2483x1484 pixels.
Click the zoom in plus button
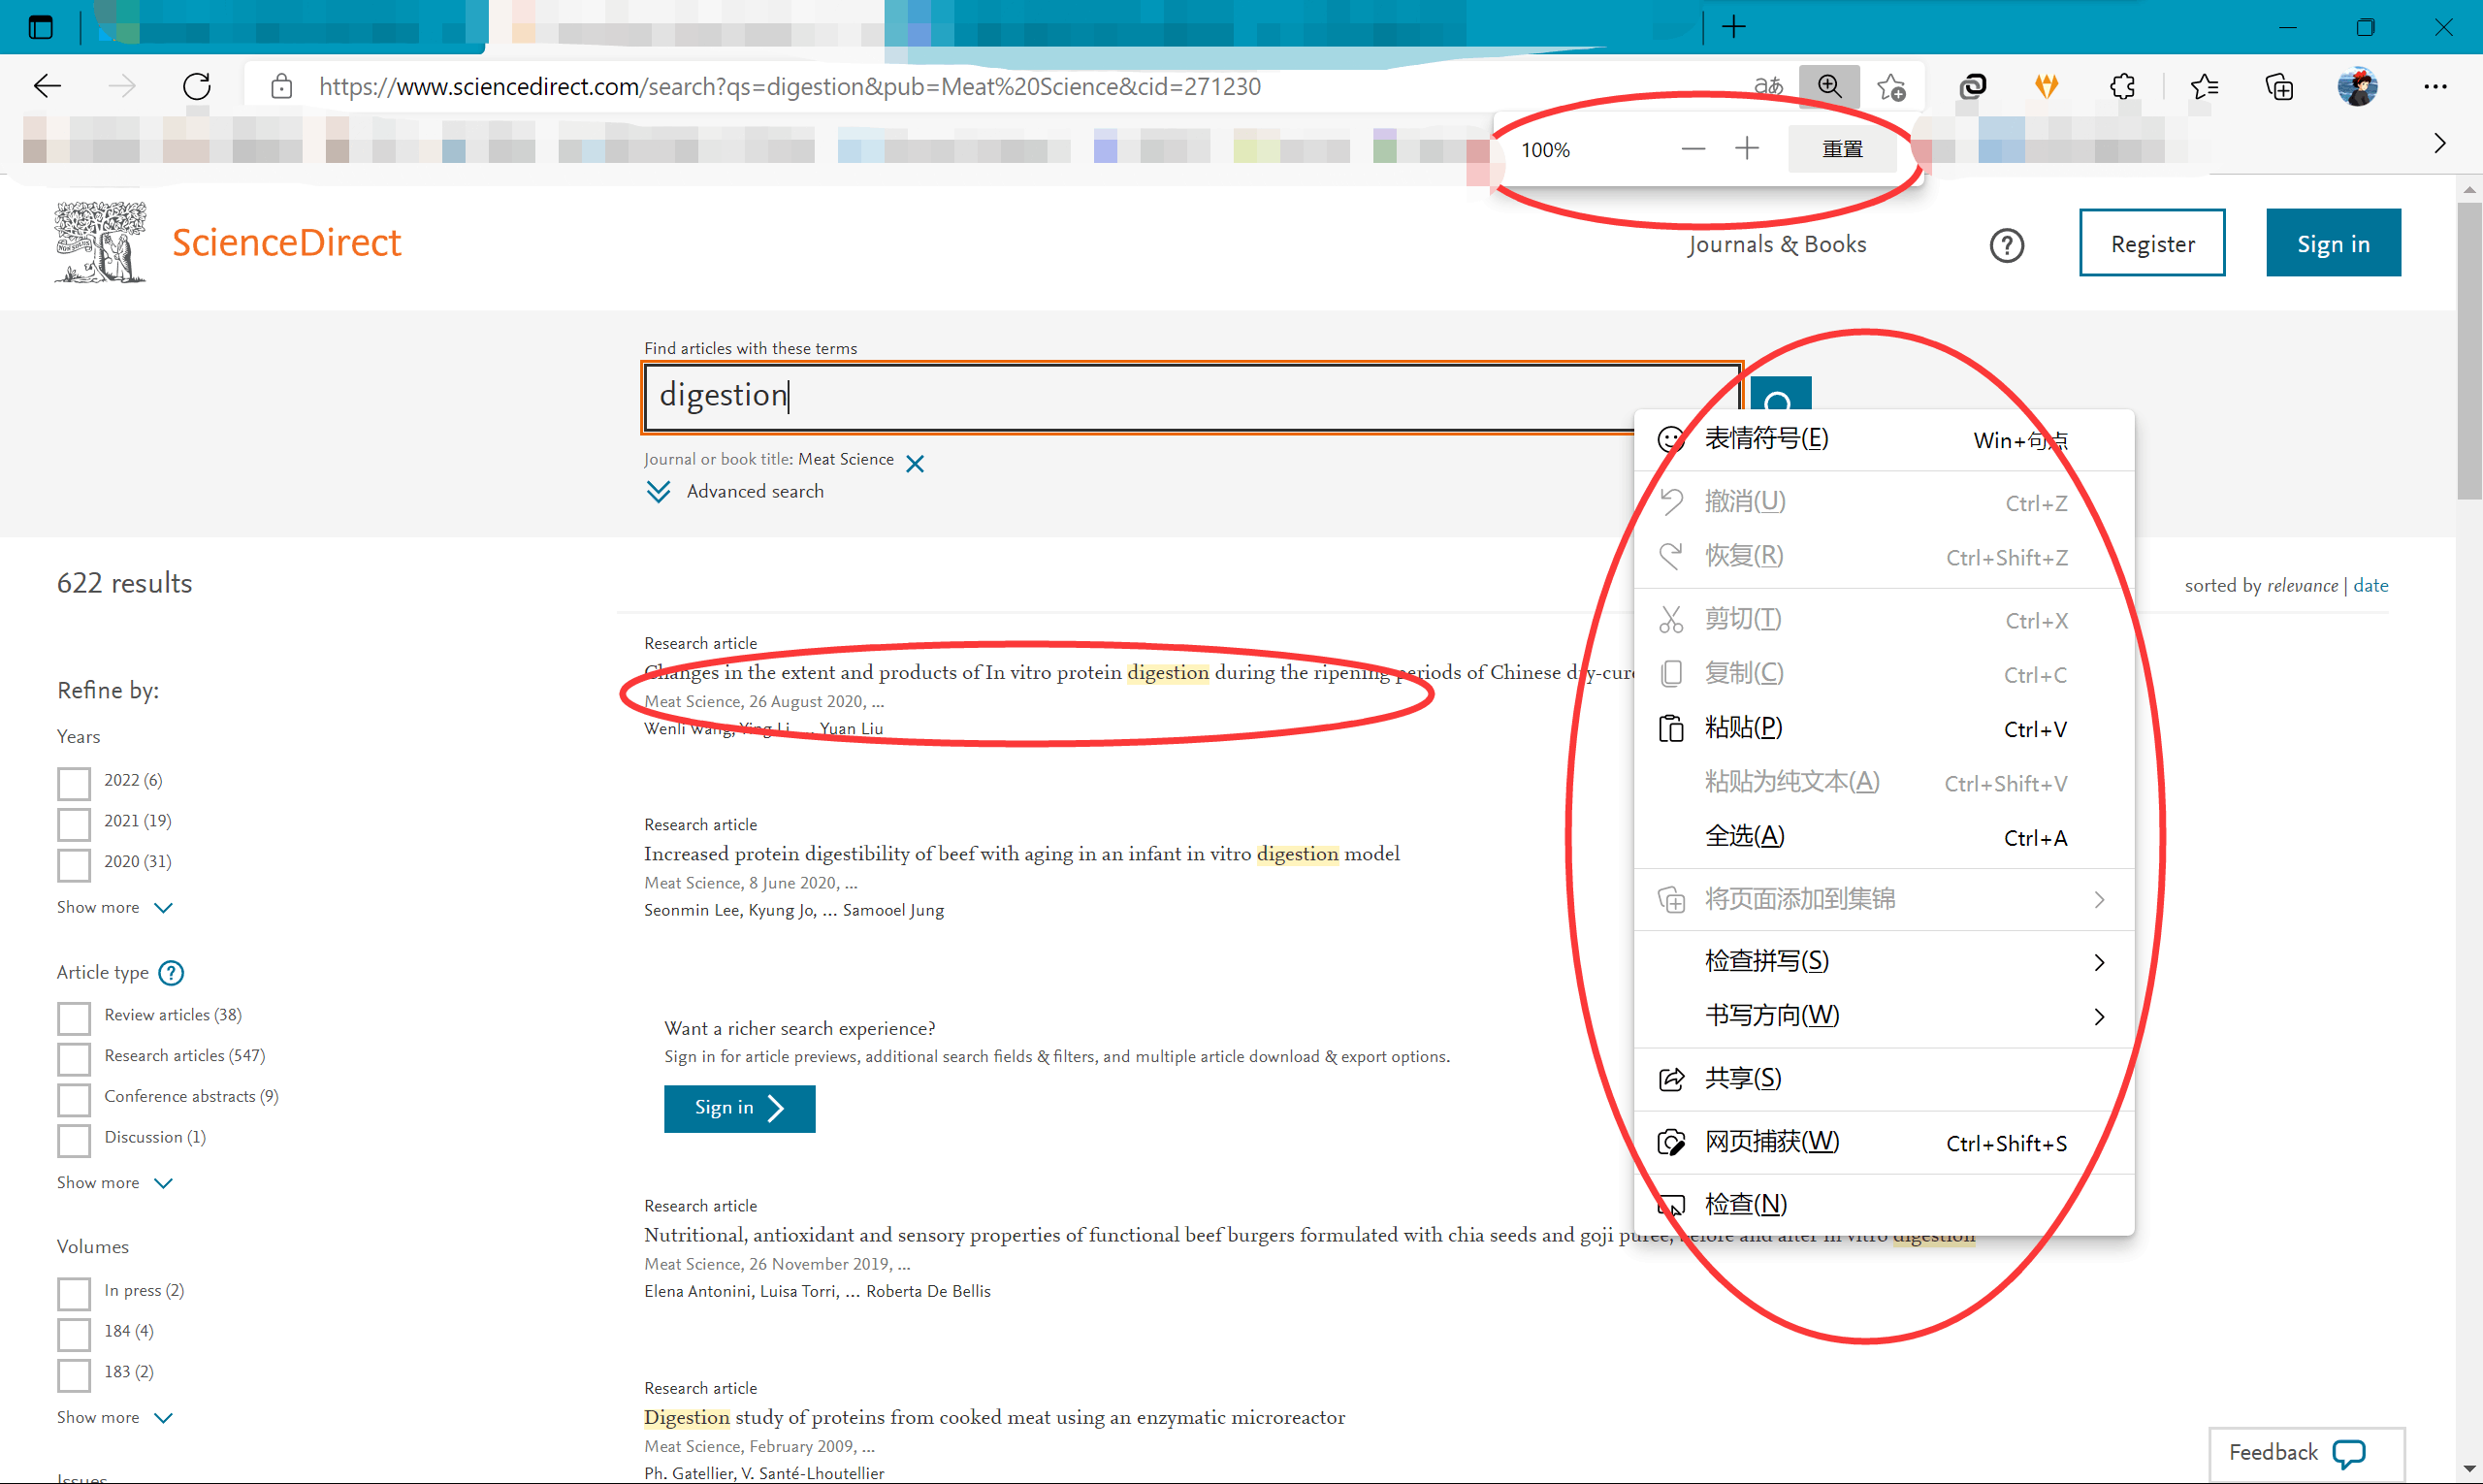1746,149
